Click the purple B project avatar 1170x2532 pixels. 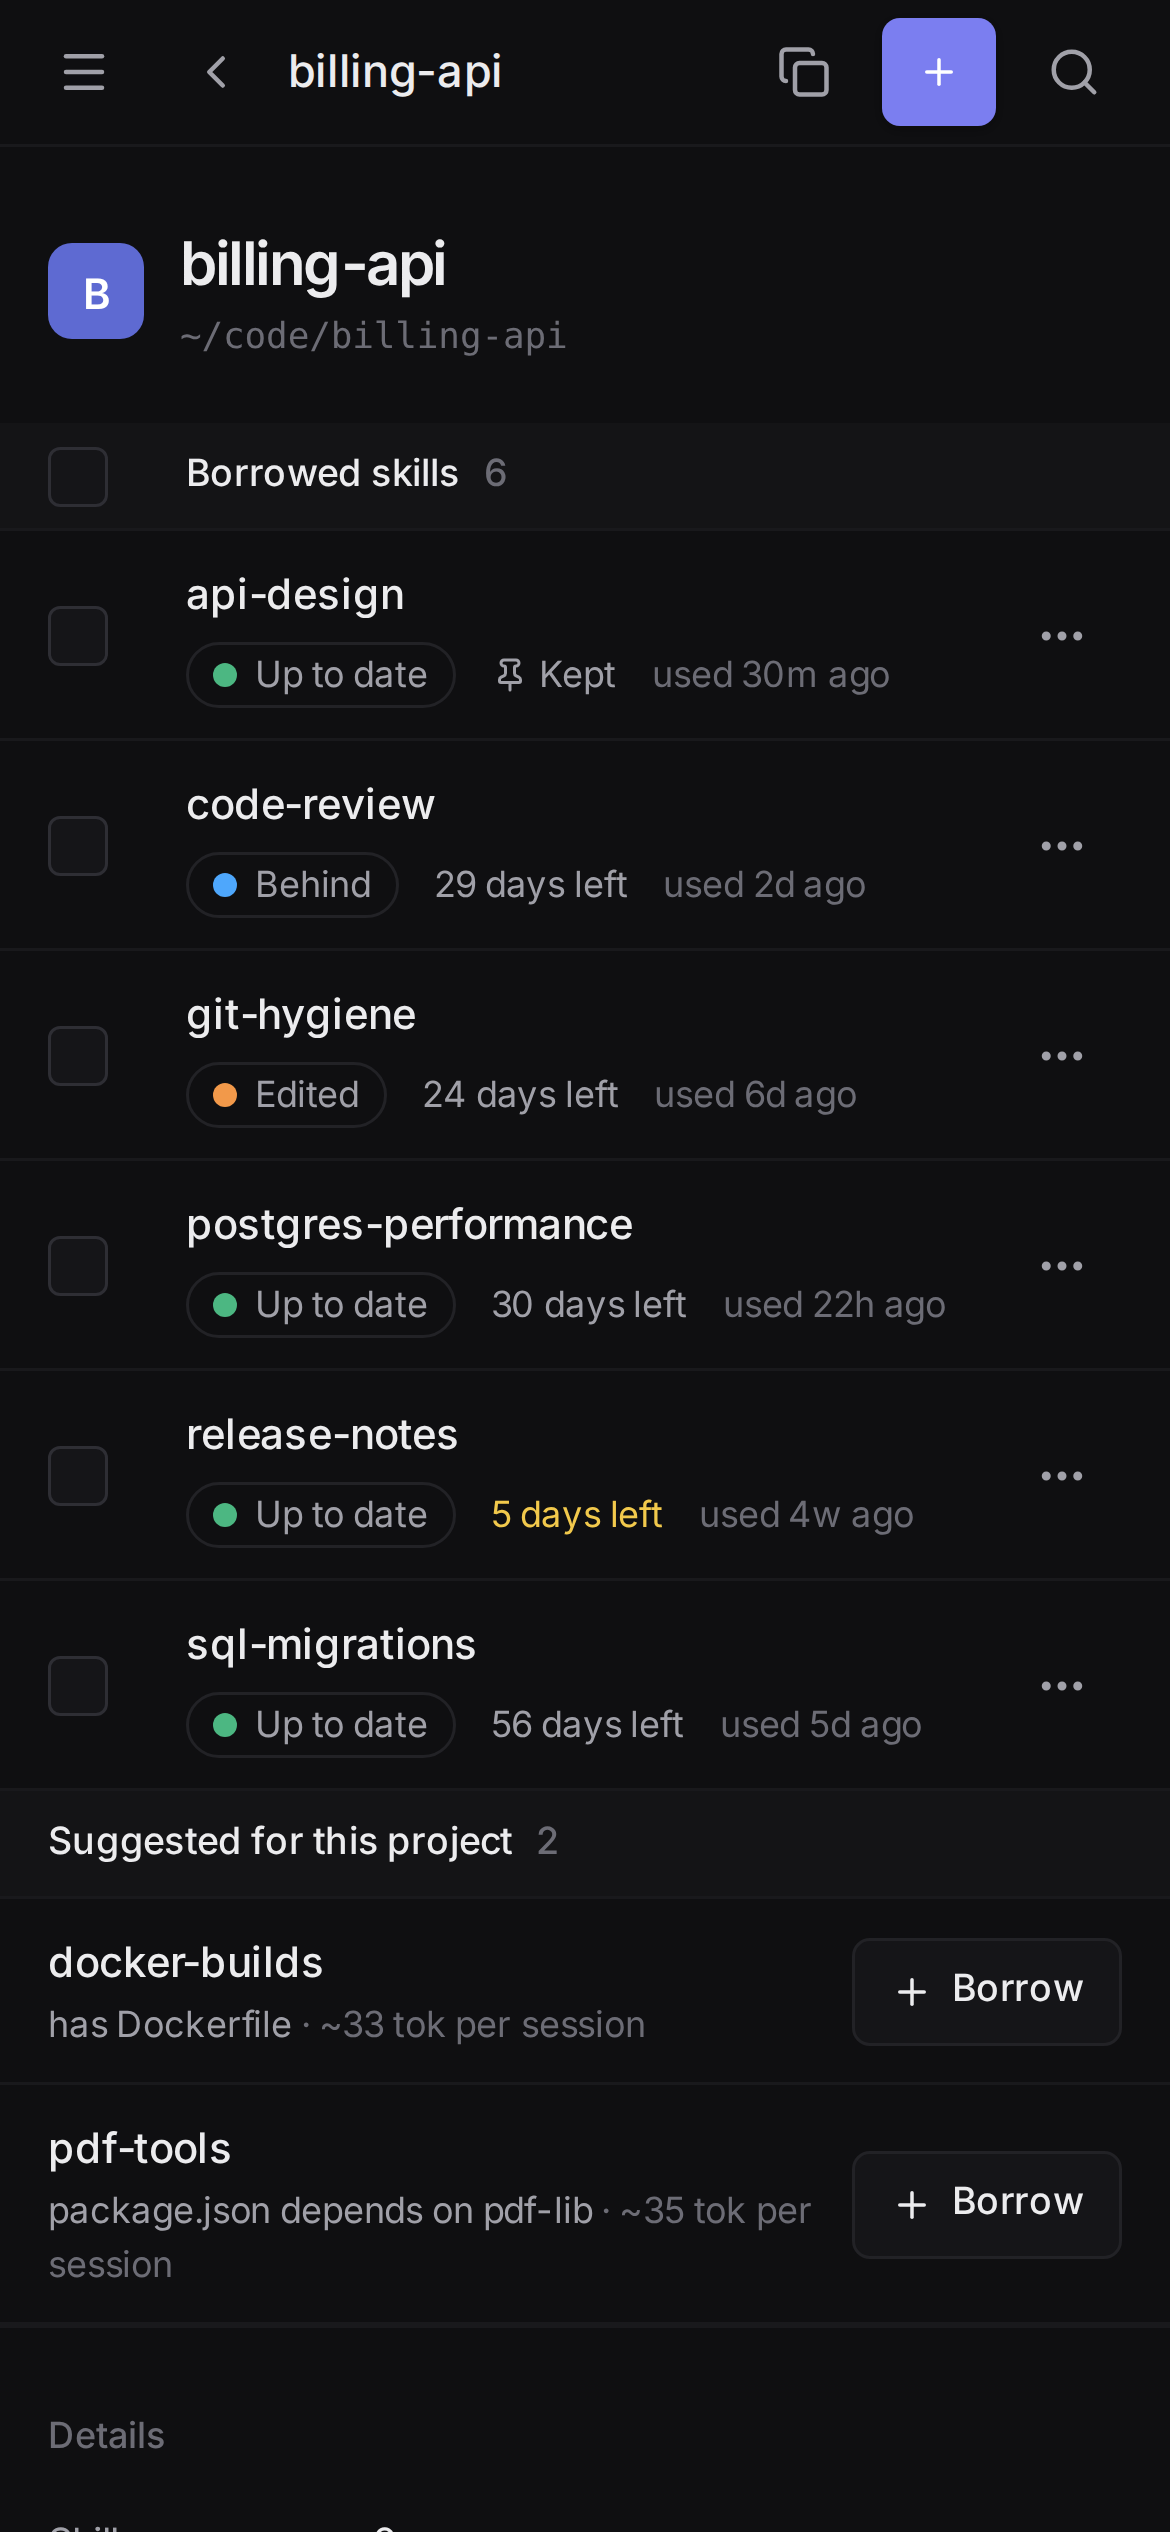click(96, 291)
